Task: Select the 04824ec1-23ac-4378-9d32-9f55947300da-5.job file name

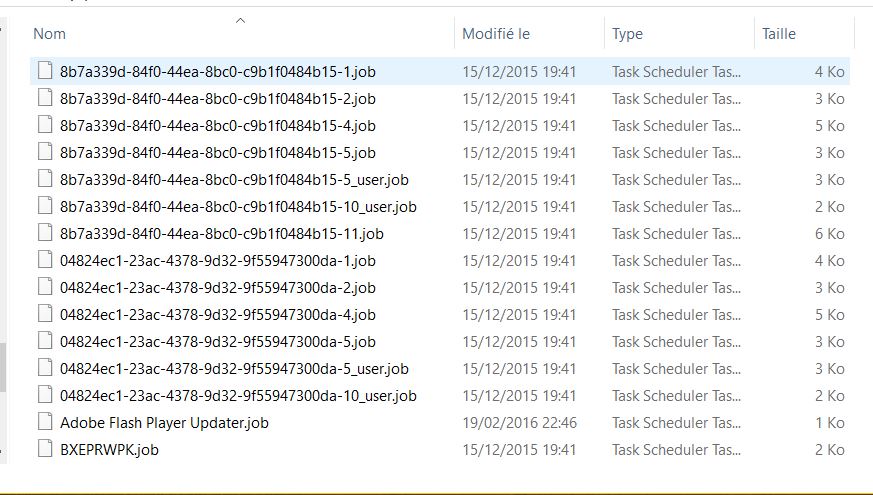Action: coord(217,342)
